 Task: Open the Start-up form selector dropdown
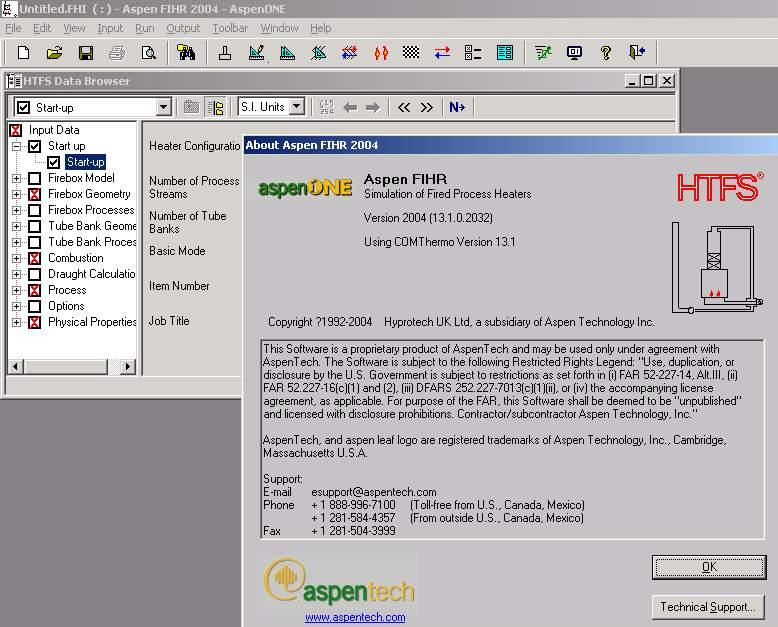[x=163, y=107]
